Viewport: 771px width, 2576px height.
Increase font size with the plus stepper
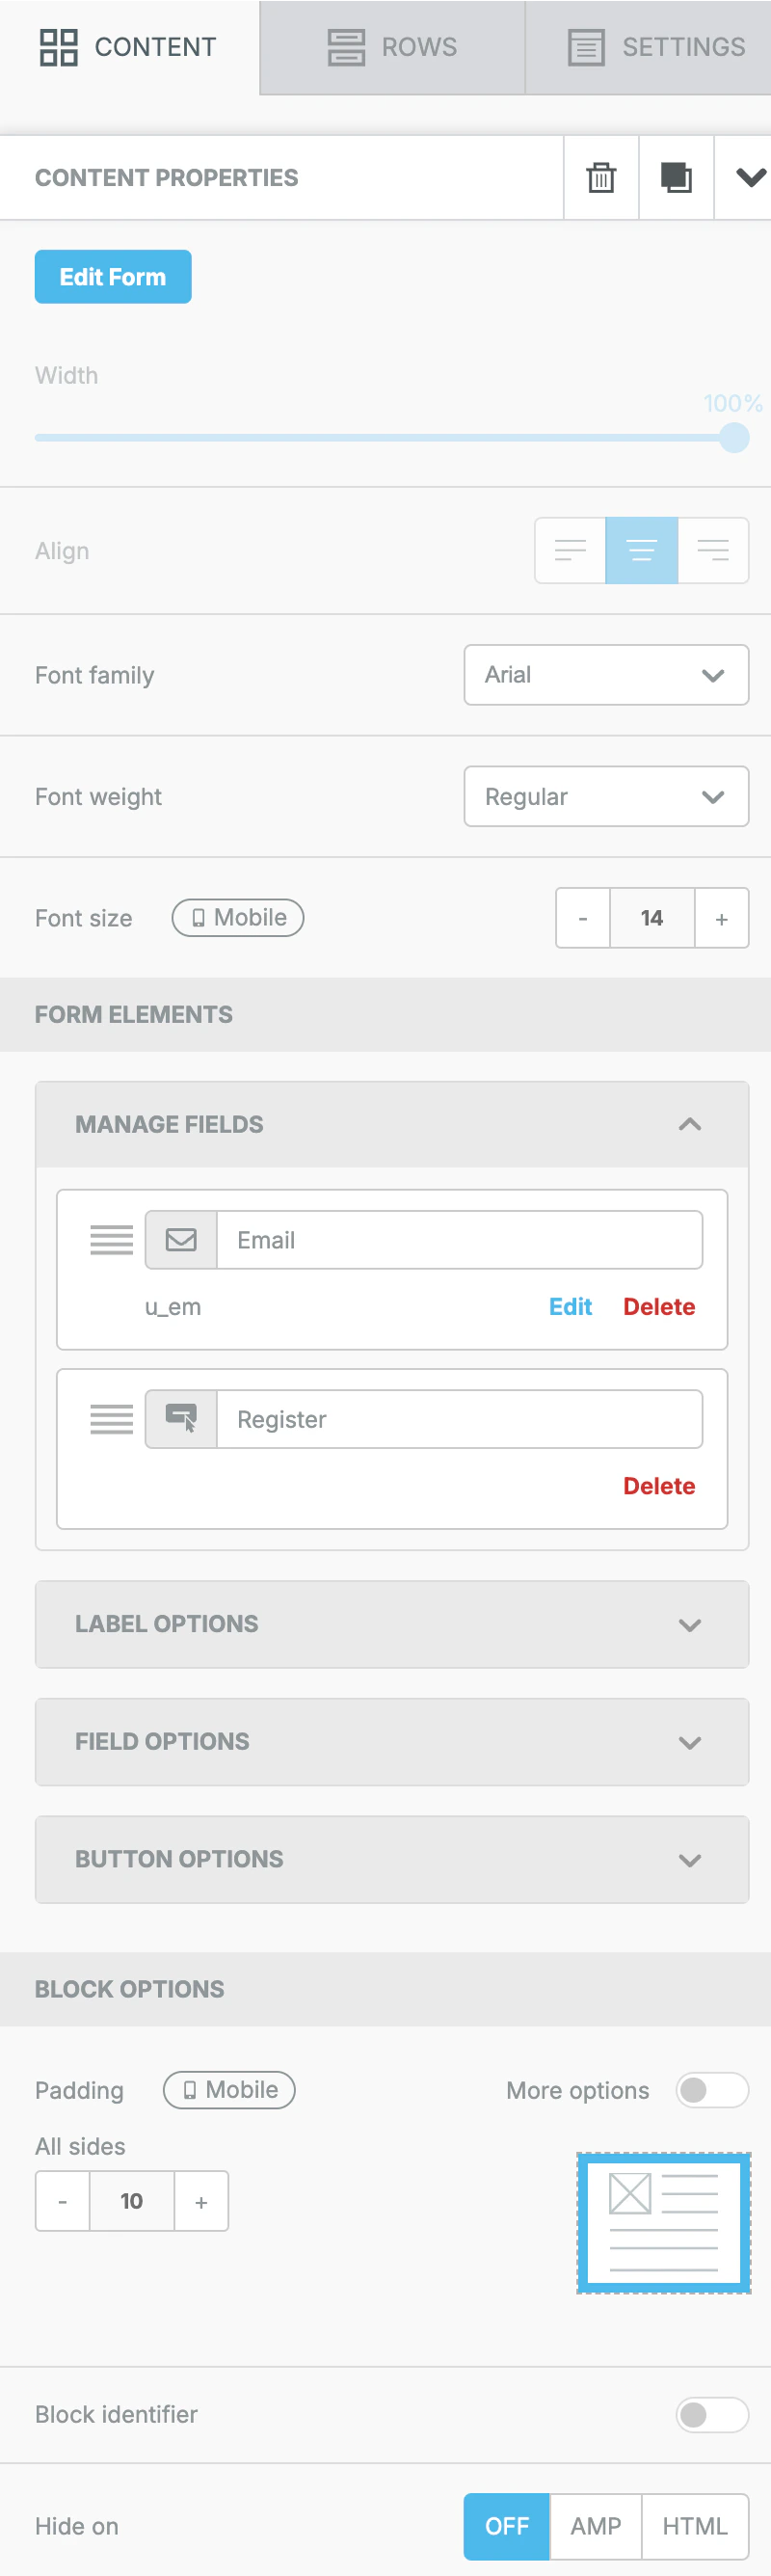pyautogui.click(x=721, y=917)
